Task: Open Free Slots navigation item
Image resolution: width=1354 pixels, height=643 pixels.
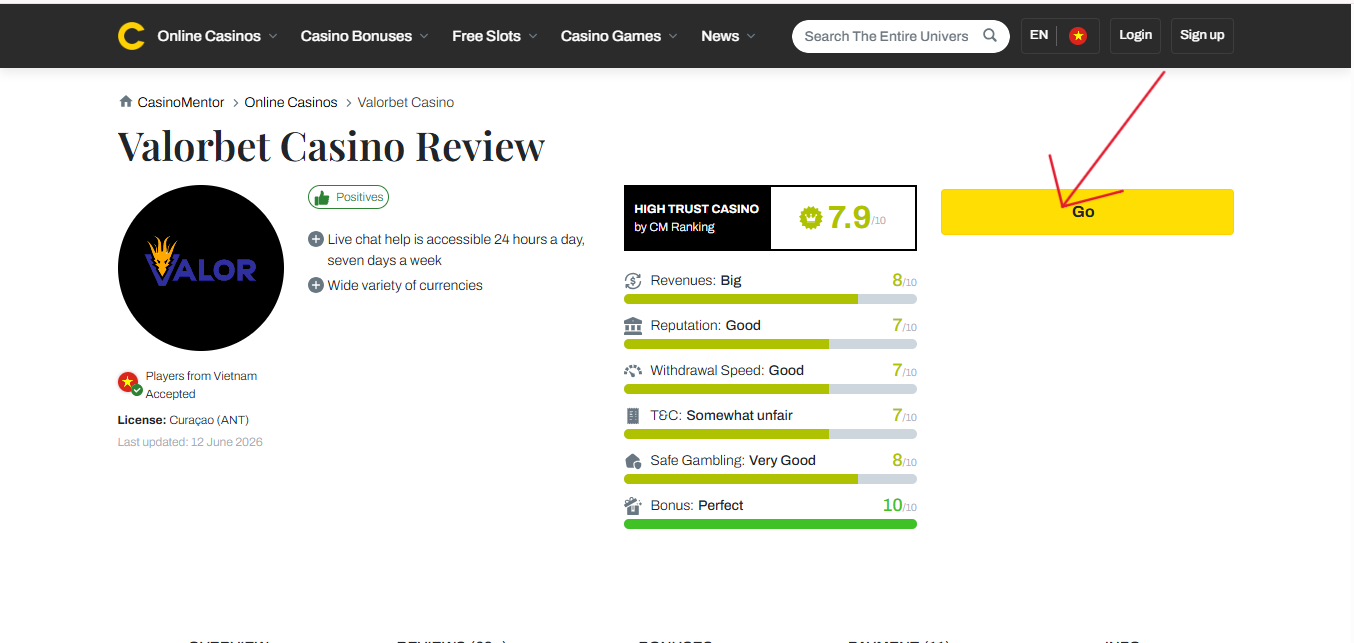Action: pyautogui.click(x=486, y=36)
